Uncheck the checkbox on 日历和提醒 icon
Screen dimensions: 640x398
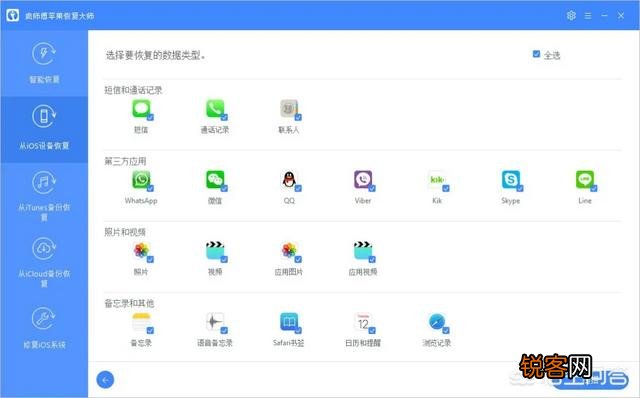(372, 330)
